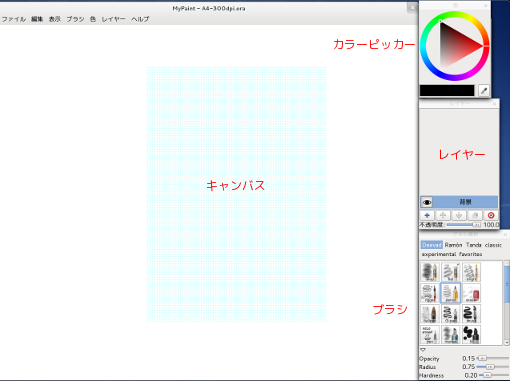
Task: Select the first blurry smudge brush thumbnail
Action: coord(430,272)
